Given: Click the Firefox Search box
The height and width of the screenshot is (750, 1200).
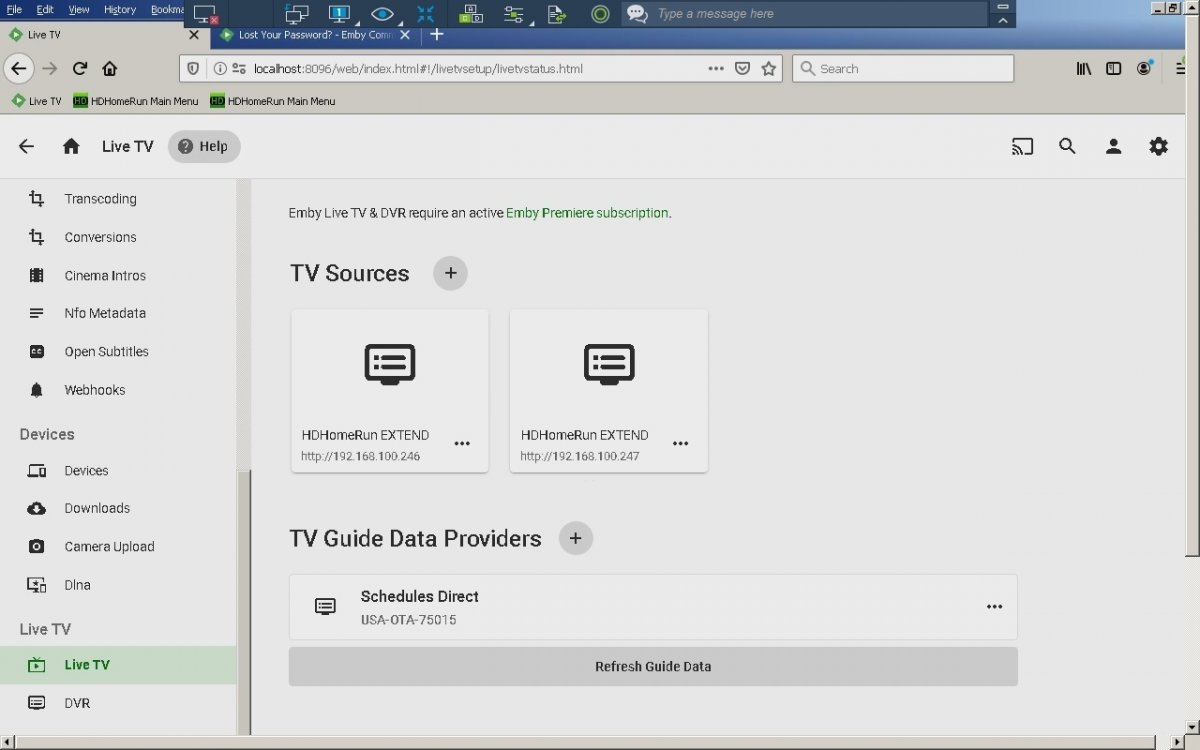Looking at the screenshot, I should pyautogui.click(x=903, y=69).
